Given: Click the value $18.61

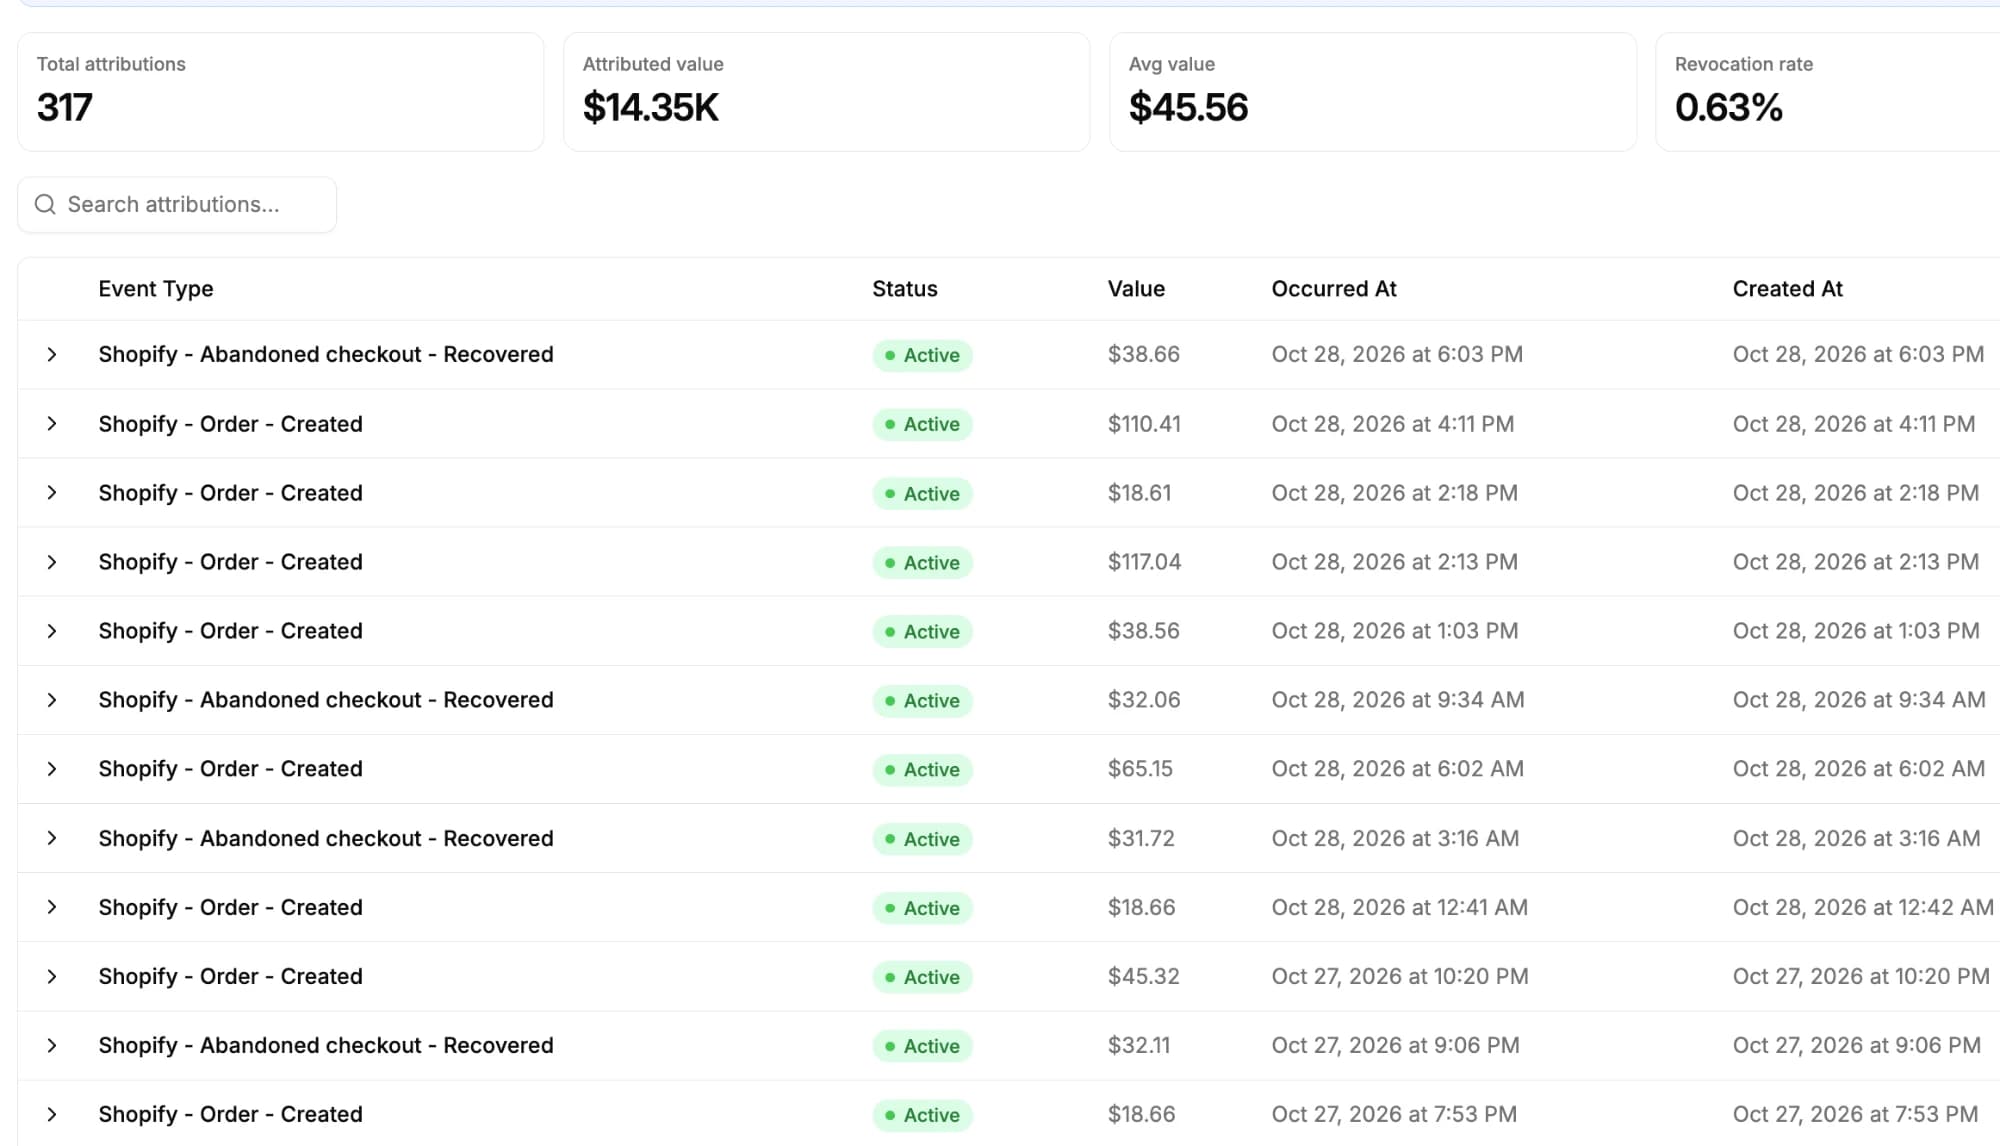Looking at the screenshot, I should click(1139, 493).
